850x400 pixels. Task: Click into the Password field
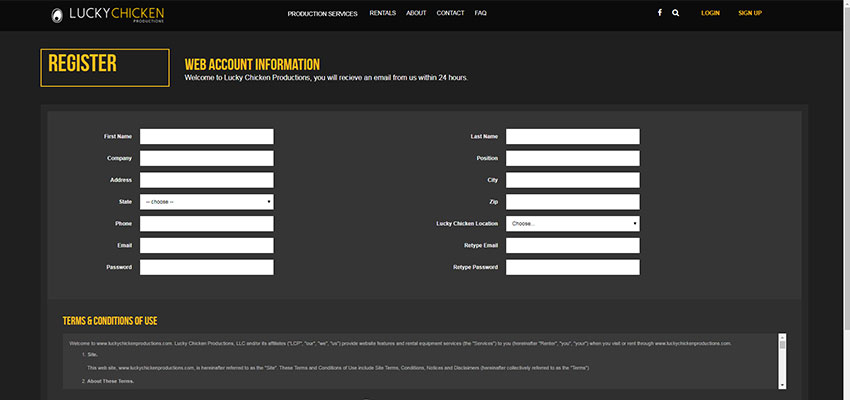pos(207,267)
